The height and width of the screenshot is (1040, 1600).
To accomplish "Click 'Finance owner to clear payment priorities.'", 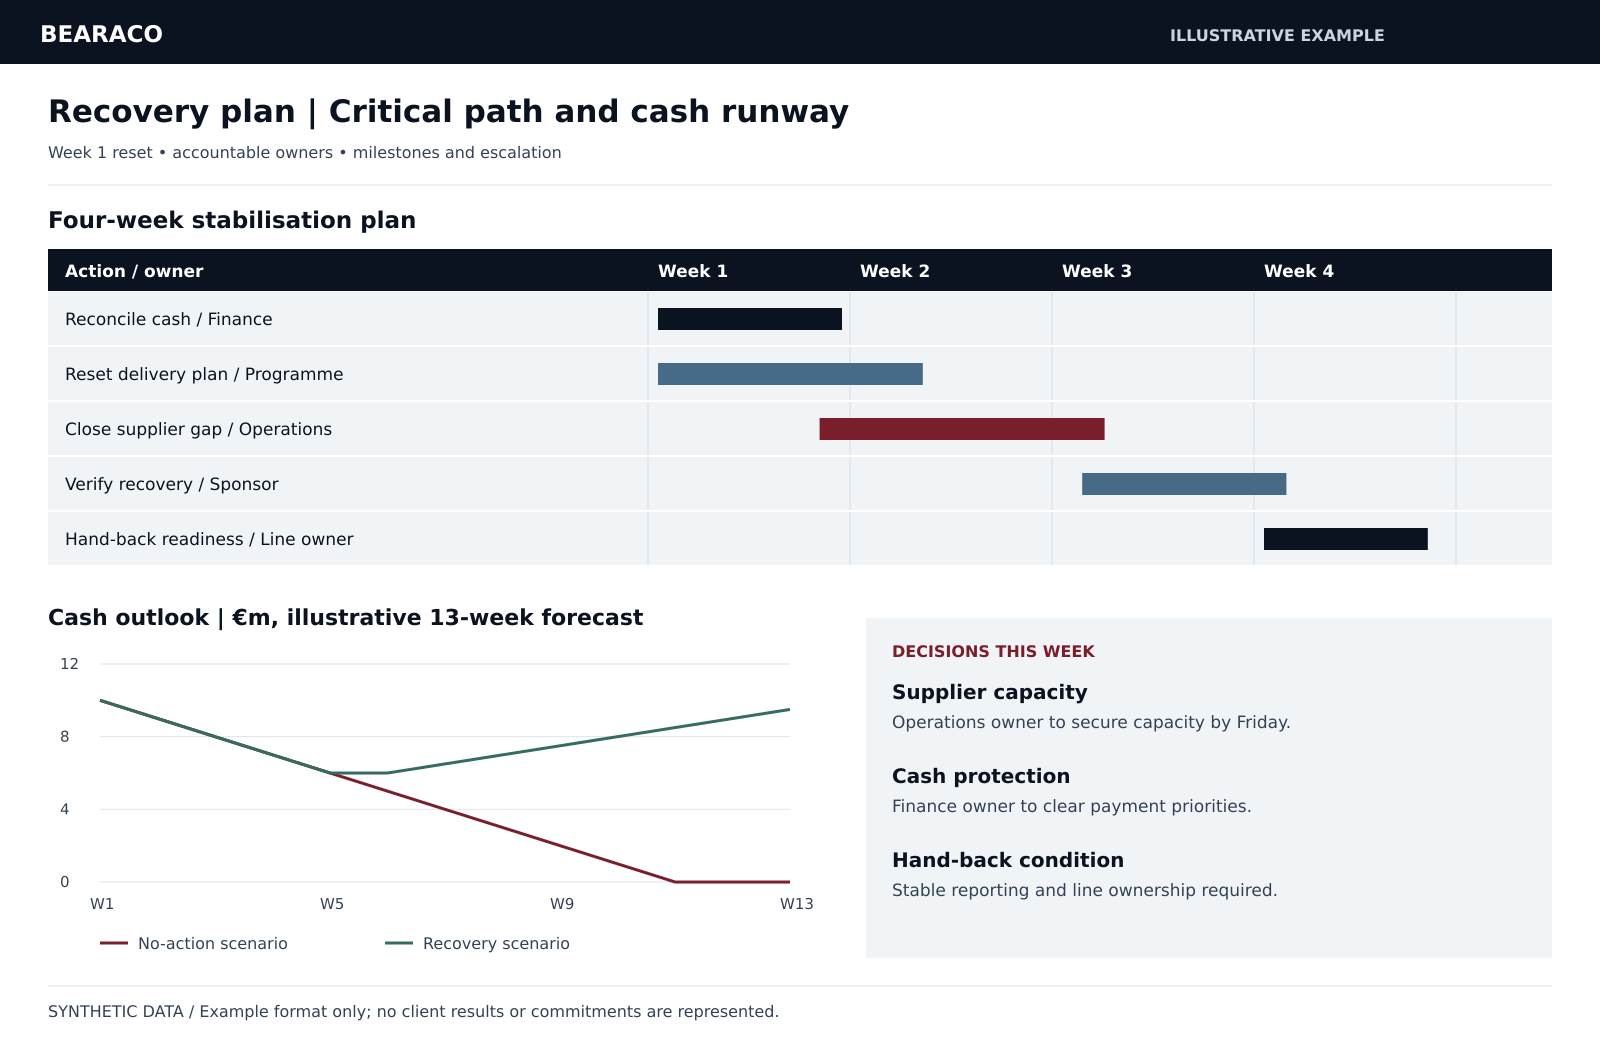I will [1071, 806].
